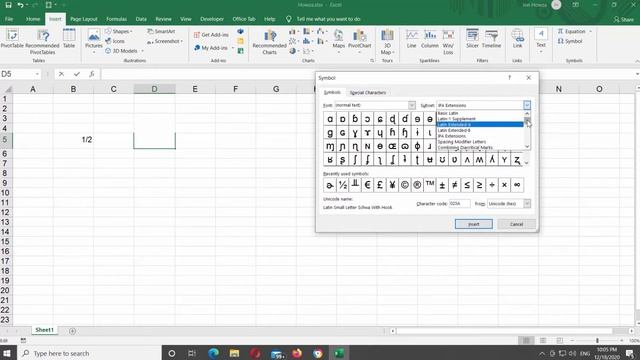This screenshot has height=360, width=640.
Task: Insert SmartArt graphic
Action: (161, 31)
